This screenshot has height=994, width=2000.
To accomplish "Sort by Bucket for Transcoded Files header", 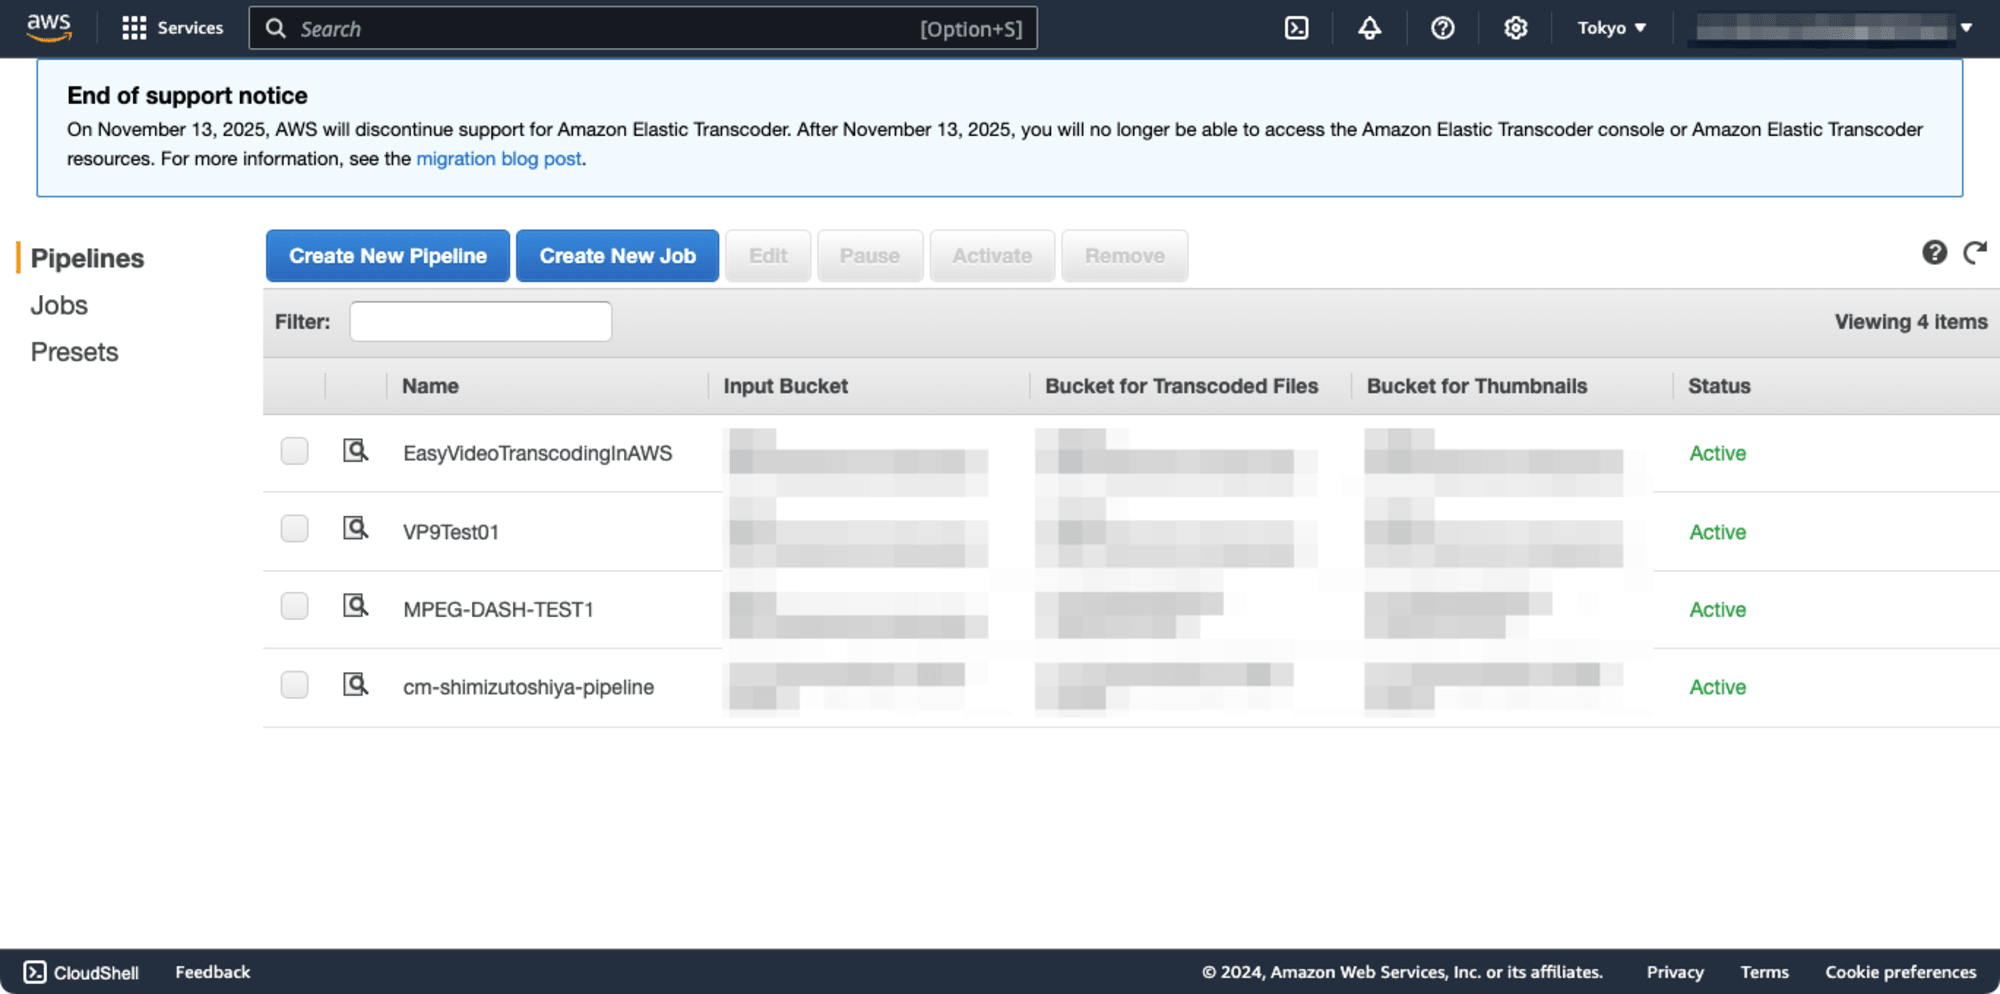I will tap(1181, 386).
